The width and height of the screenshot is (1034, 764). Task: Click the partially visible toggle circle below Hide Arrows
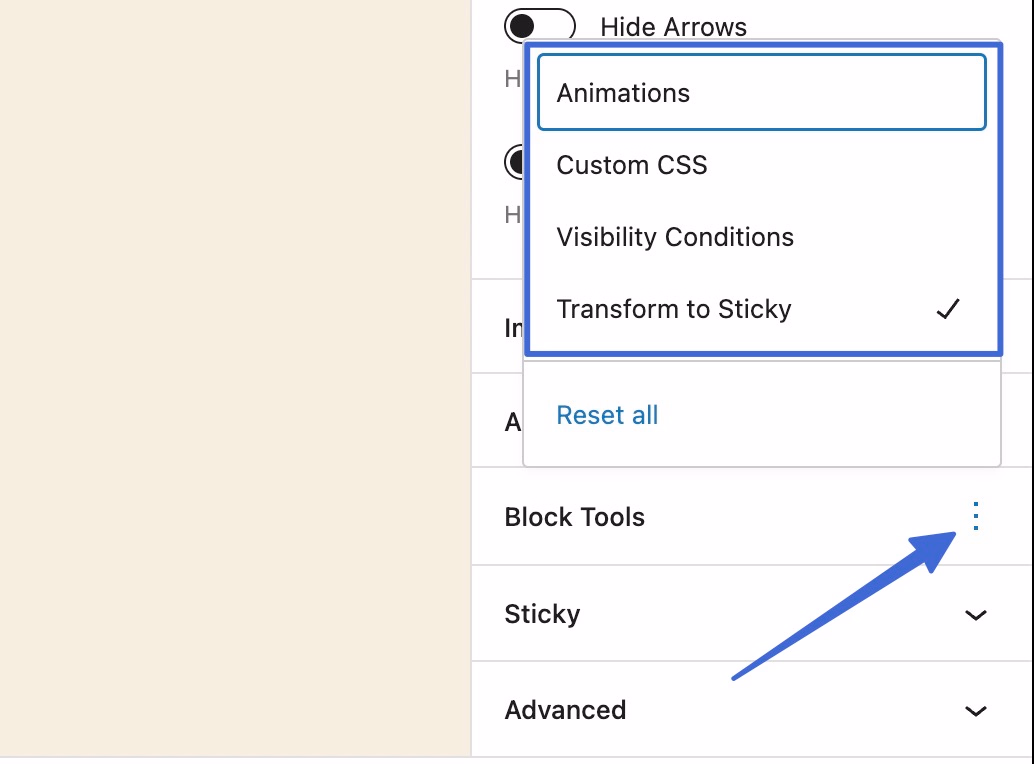click(516, 162)
